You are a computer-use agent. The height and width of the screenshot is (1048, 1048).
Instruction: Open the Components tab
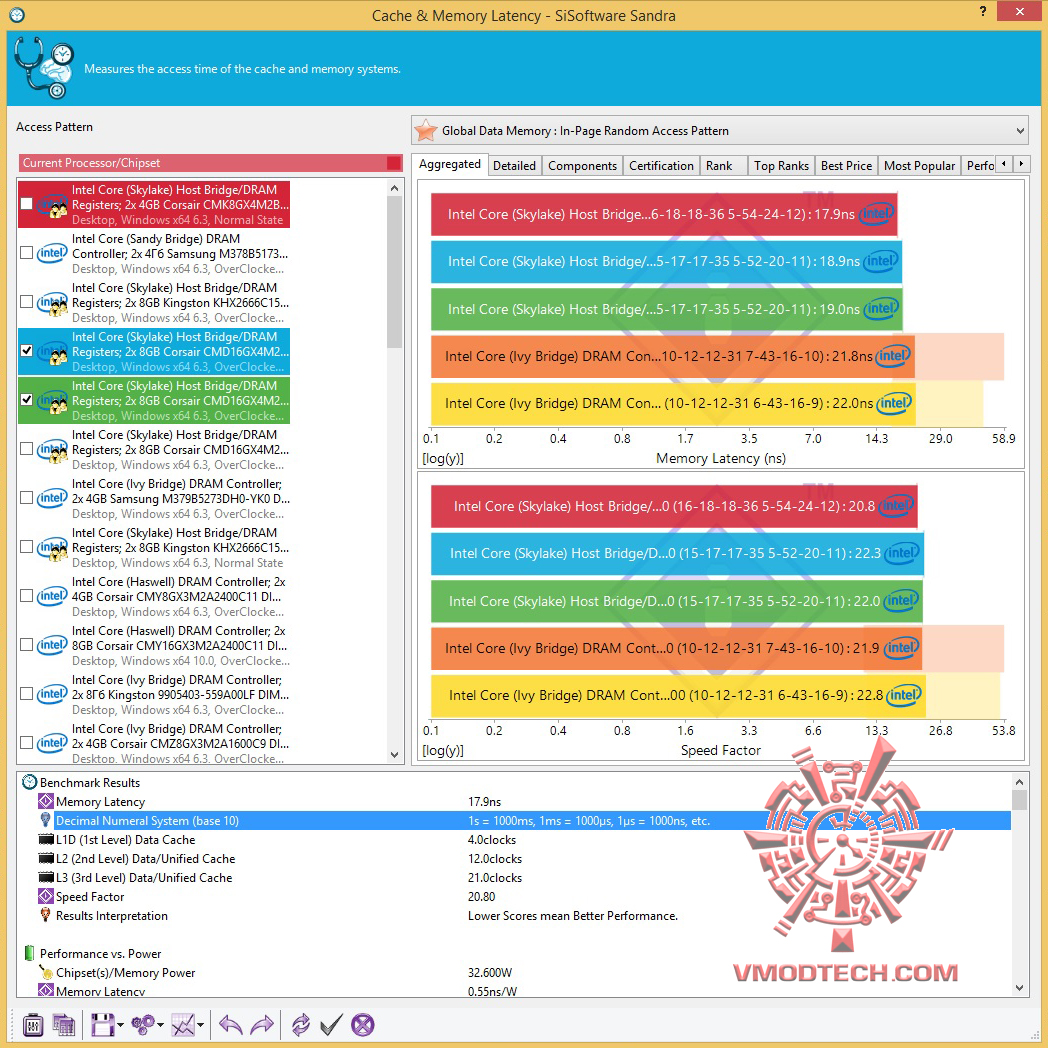[582, 166]
